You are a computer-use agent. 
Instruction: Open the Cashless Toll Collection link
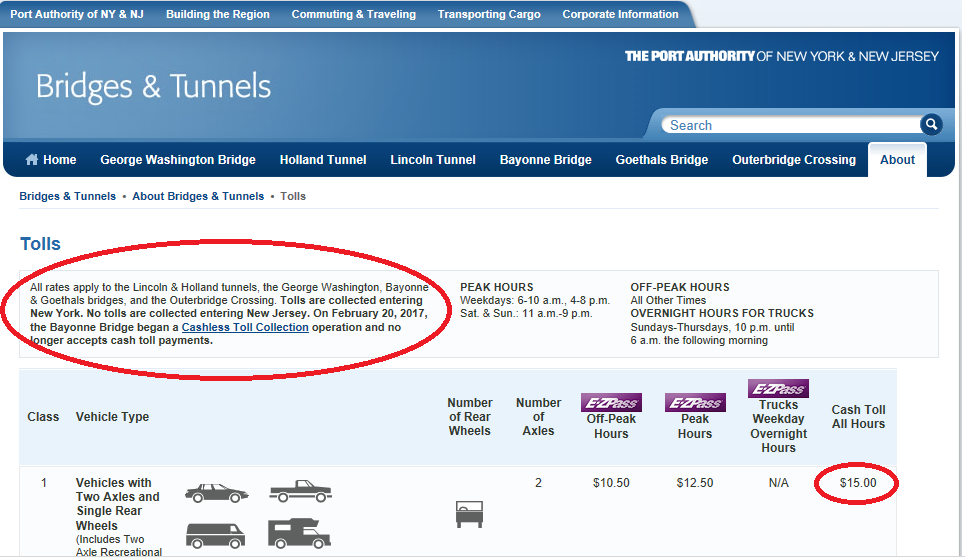tap(245, 327)
